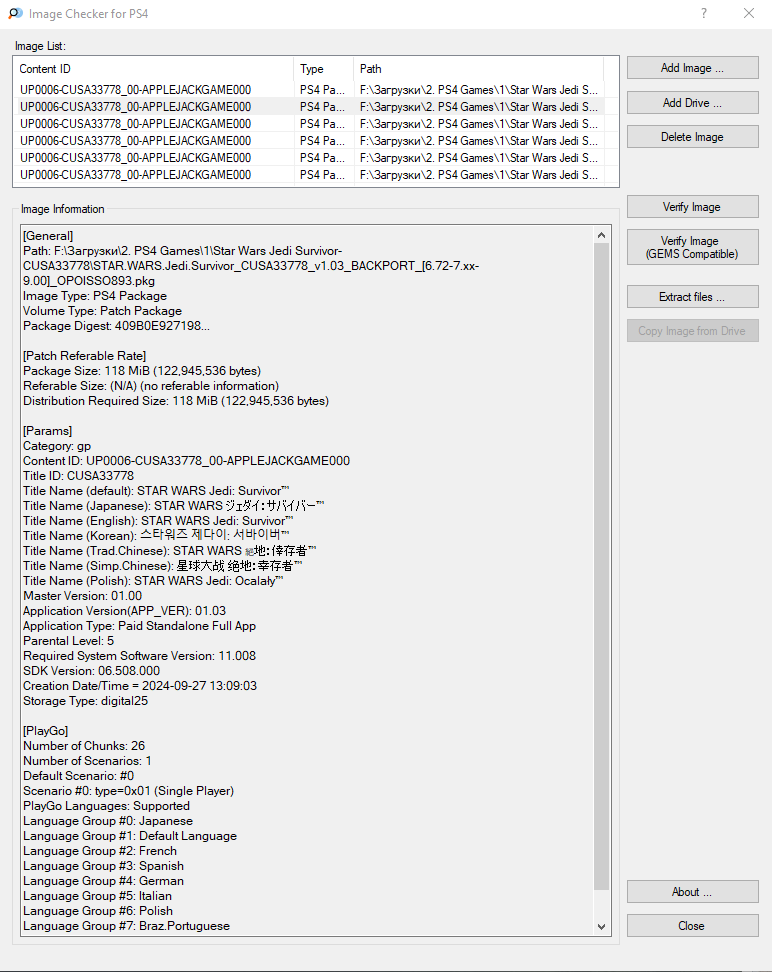The width and height of the screenshot is (772, 972).
Task: Click 'Language Group #6: Polish' line
Action: pyautogui.click(x=98, y=911)
